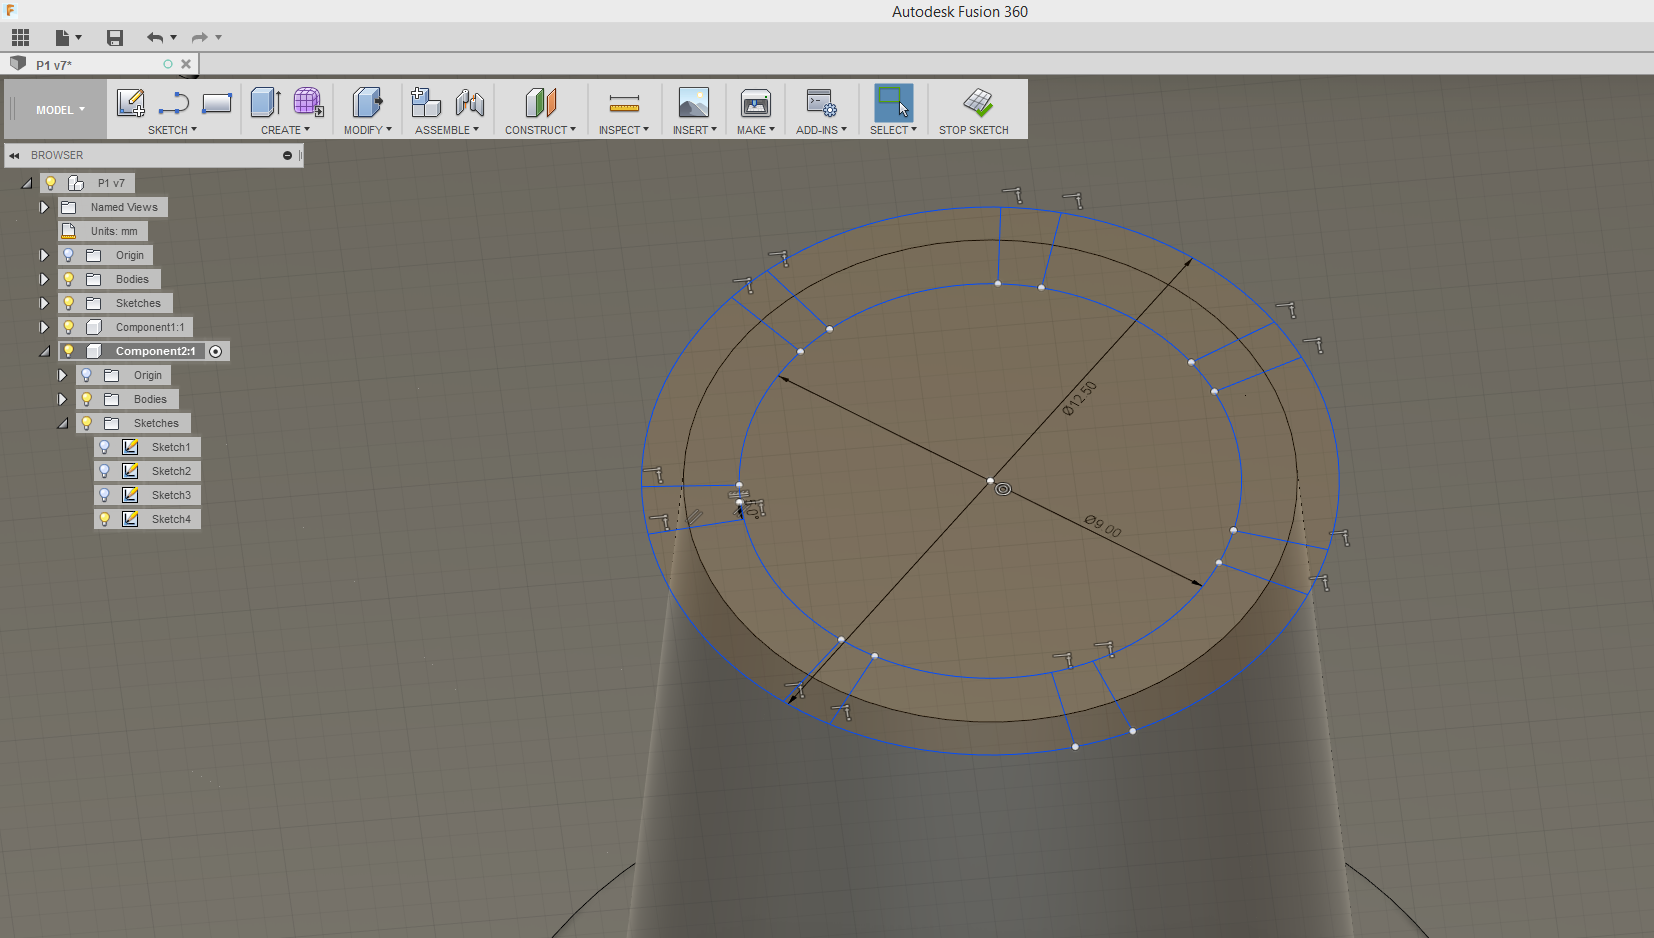Image resolution: width=1654 pixels, height=938 pixels.
Task: Select the Line sketch tool
Action: (174, 103)
